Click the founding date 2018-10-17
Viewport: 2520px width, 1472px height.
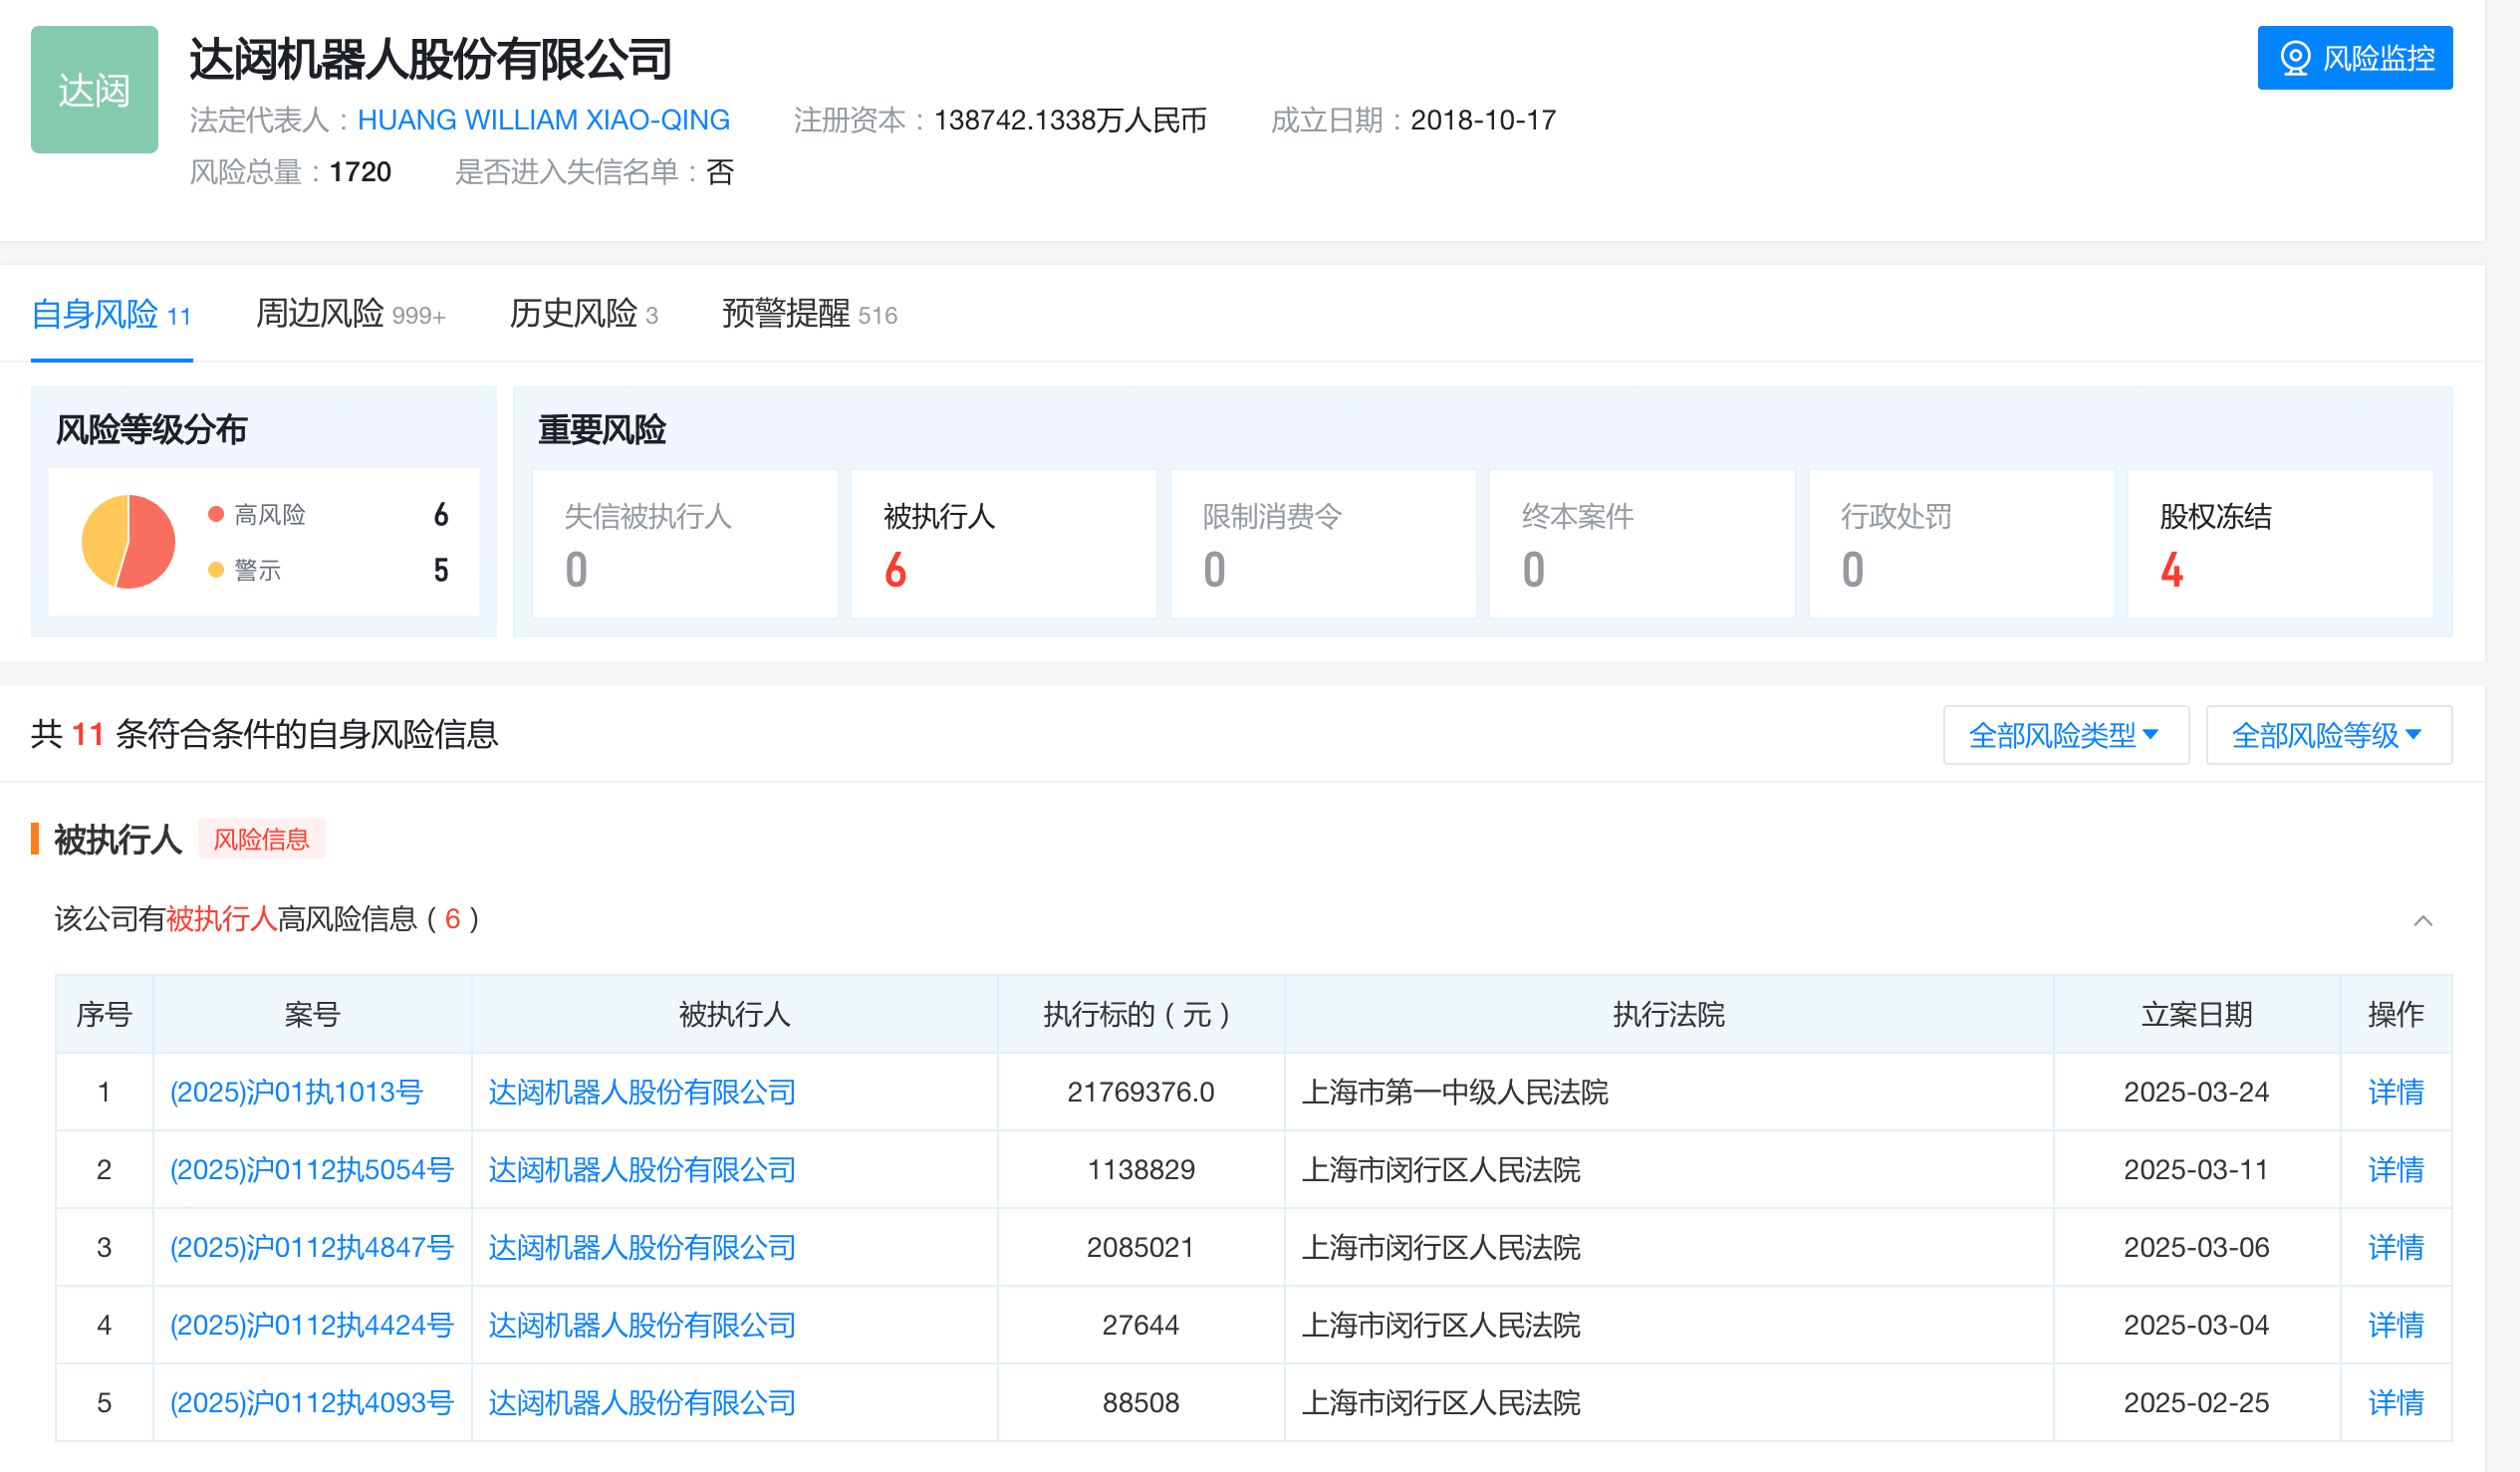(x=1483, y=120)
